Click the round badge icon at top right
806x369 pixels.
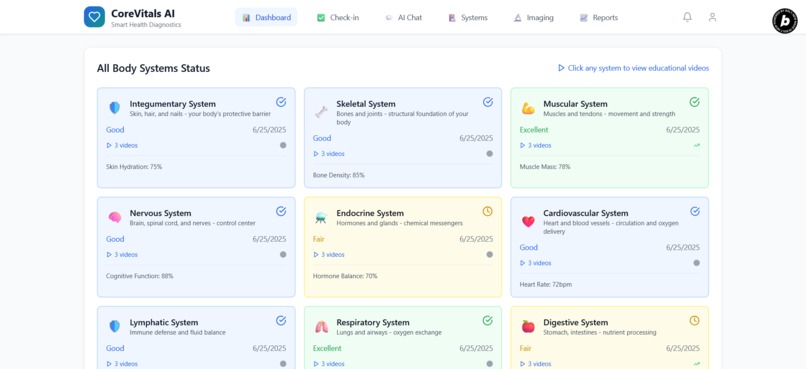pos(785,21)
